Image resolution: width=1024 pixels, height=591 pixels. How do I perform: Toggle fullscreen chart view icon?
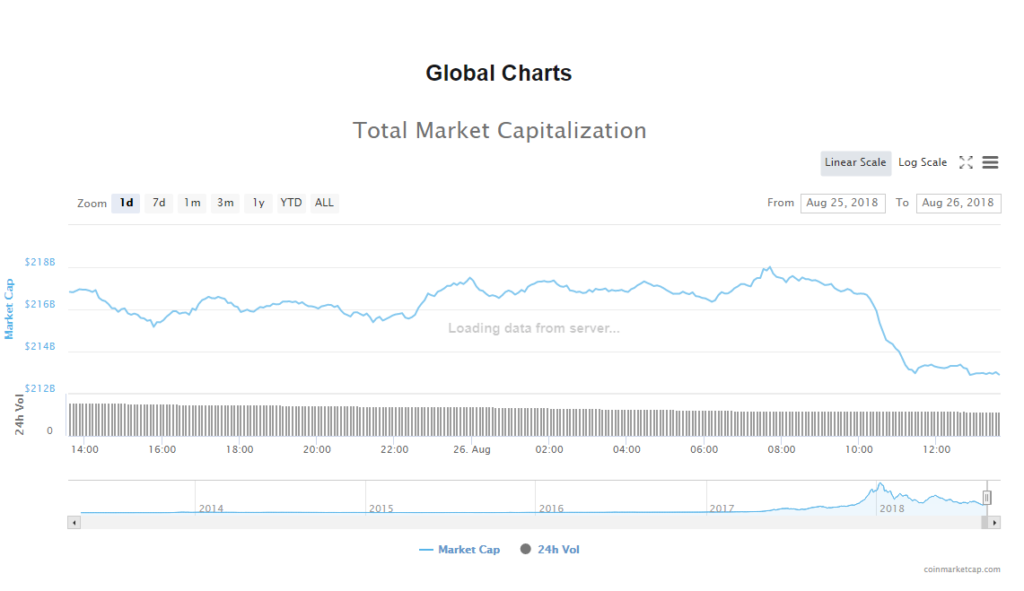coord(966,162)
